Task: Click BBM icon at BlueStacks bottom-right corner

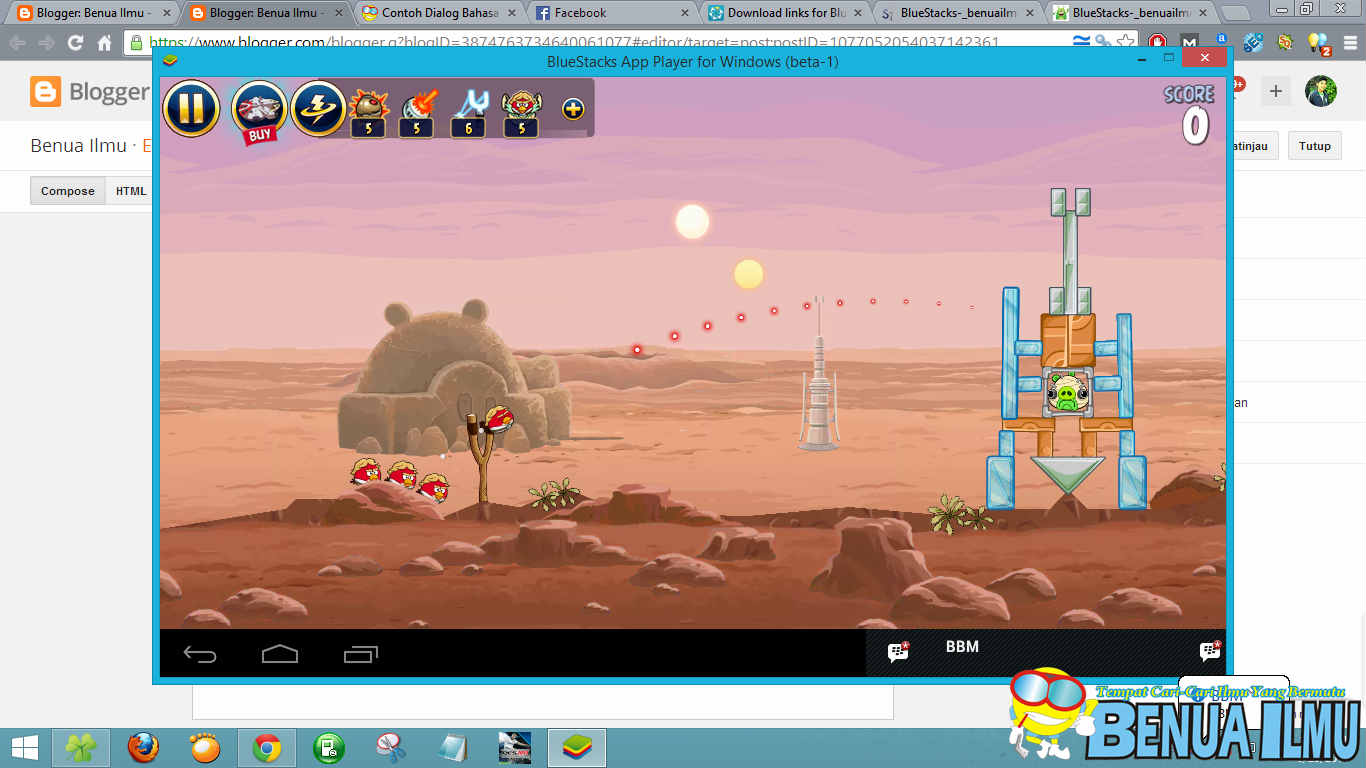Action: click(1210, 651)
